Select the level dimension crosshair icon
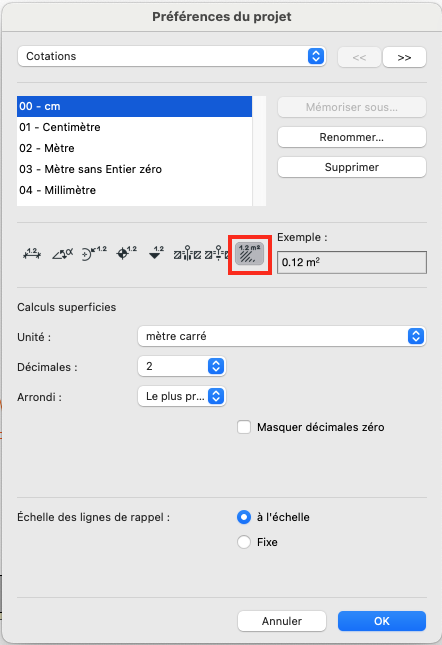Image resolution: width=442 pixels, height=645 pixels. pyautogui.click(x=126, y=253)
